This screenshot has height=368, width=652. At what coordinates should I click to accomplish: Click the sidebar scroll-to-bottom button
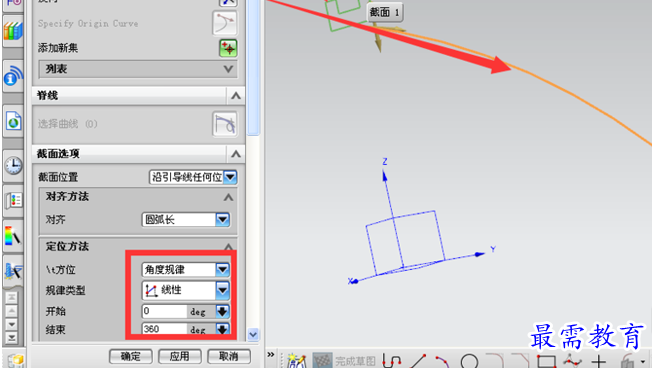pos(12,337)
